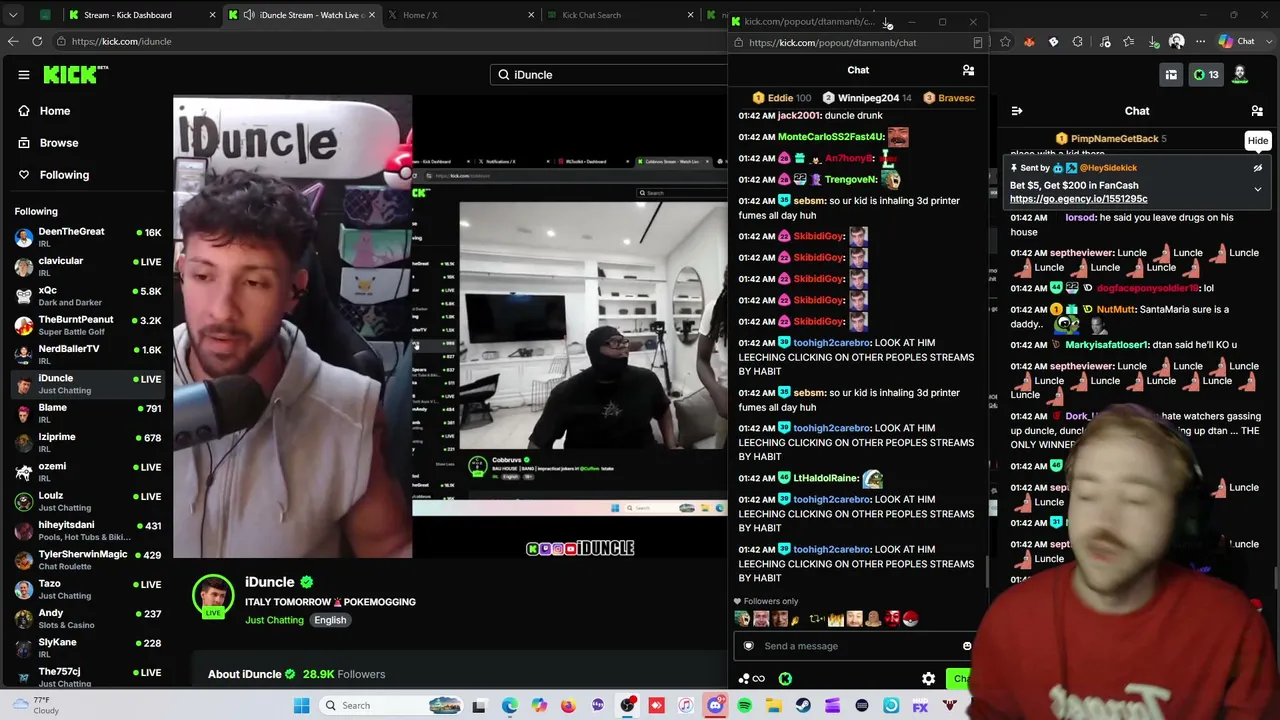This screenshot has height=720, width=1280.
Task: Open the browser Extensions puzzle icon
Action: coord(1078,42)
